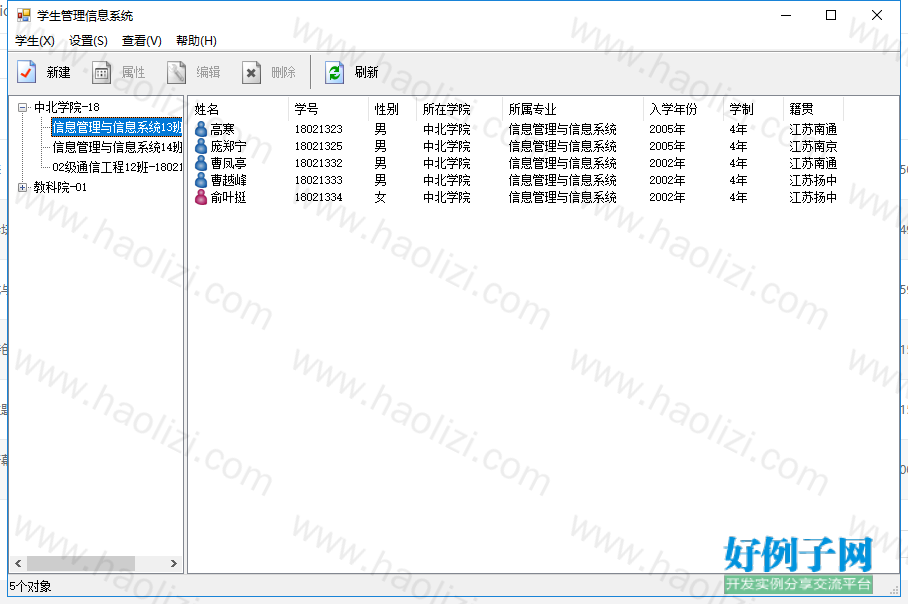Click the person icon beside 曹凤亭
Viewport: 908px width, 604px height.
[x=201, y=163]
